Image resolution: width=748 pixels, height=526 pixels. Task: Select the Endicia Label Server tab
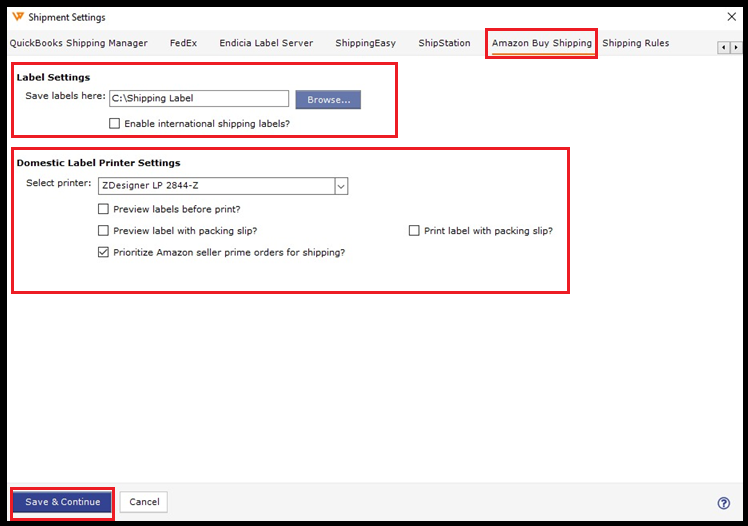tap(266, 43)
